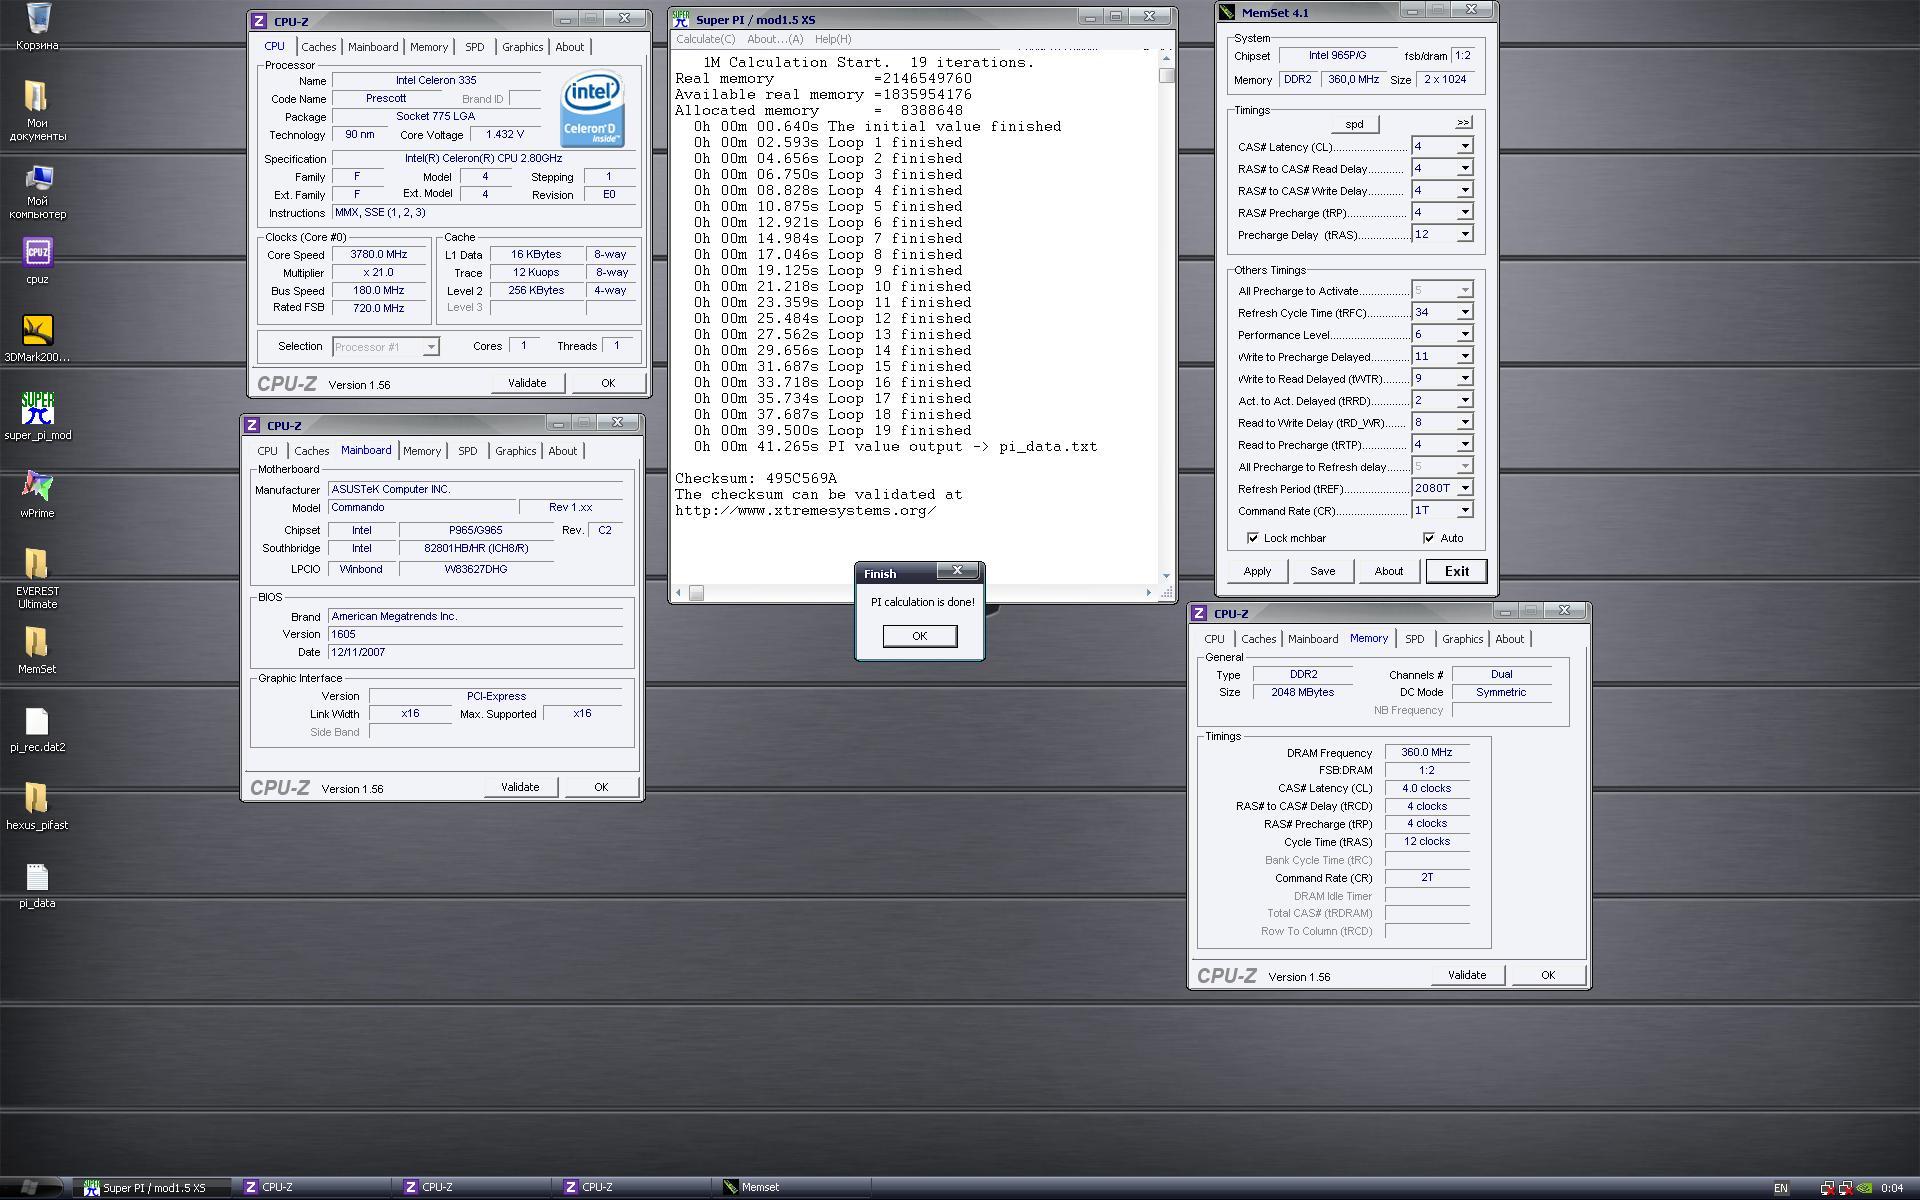Screen dimensions: 1920x1200
Task: Click OK in the CPU-Z Memory window
Action: pyautogui.click(x=1548, y=975)
